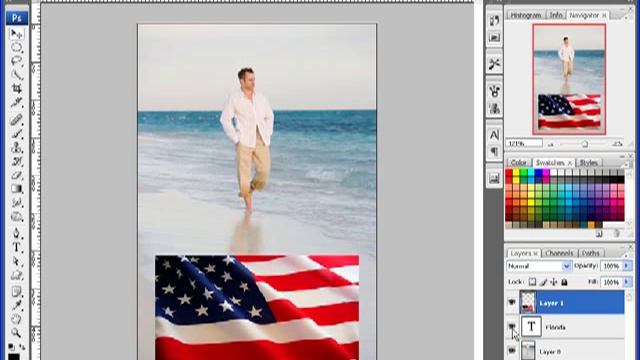The width and height of the screenshot is (640, 360).
Task: Select the Custom Shape tool
Action: coord(16,275)
